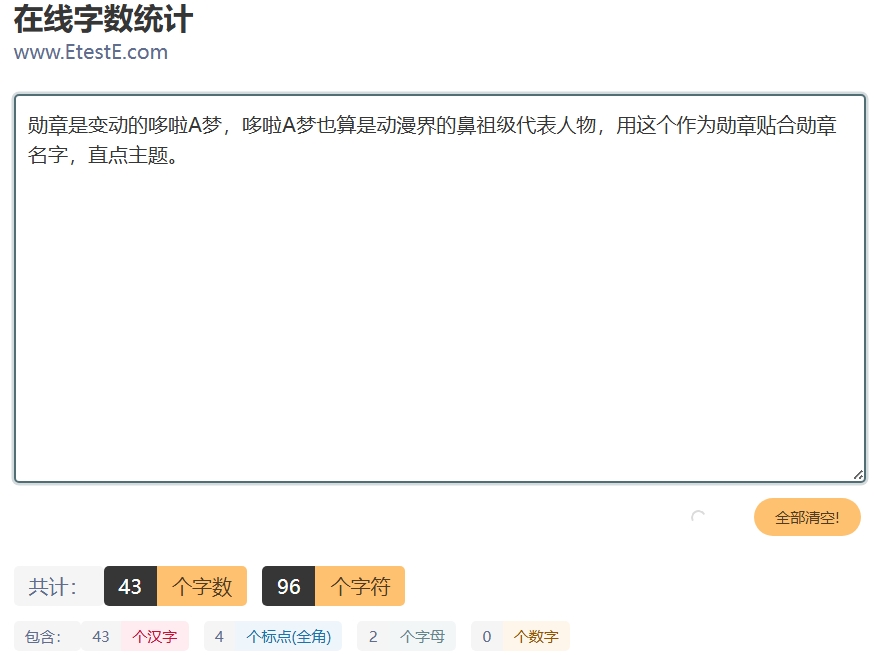Click the 全部清空! clear-all button
874x655 pixels.
[x=807, y=517]
